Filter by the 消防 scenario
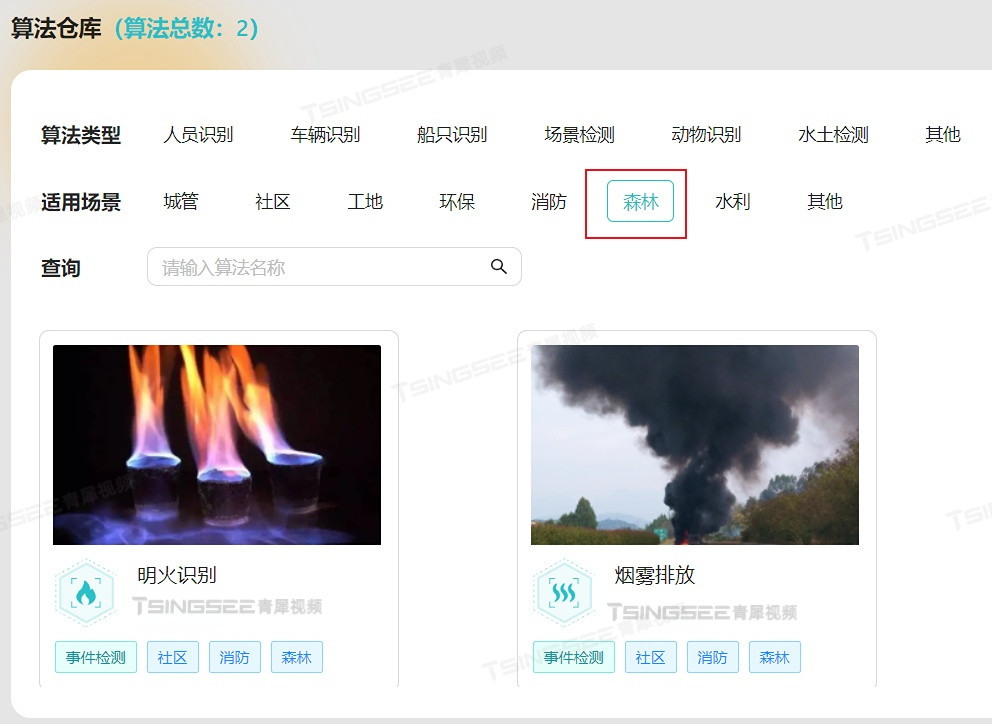 549,202
